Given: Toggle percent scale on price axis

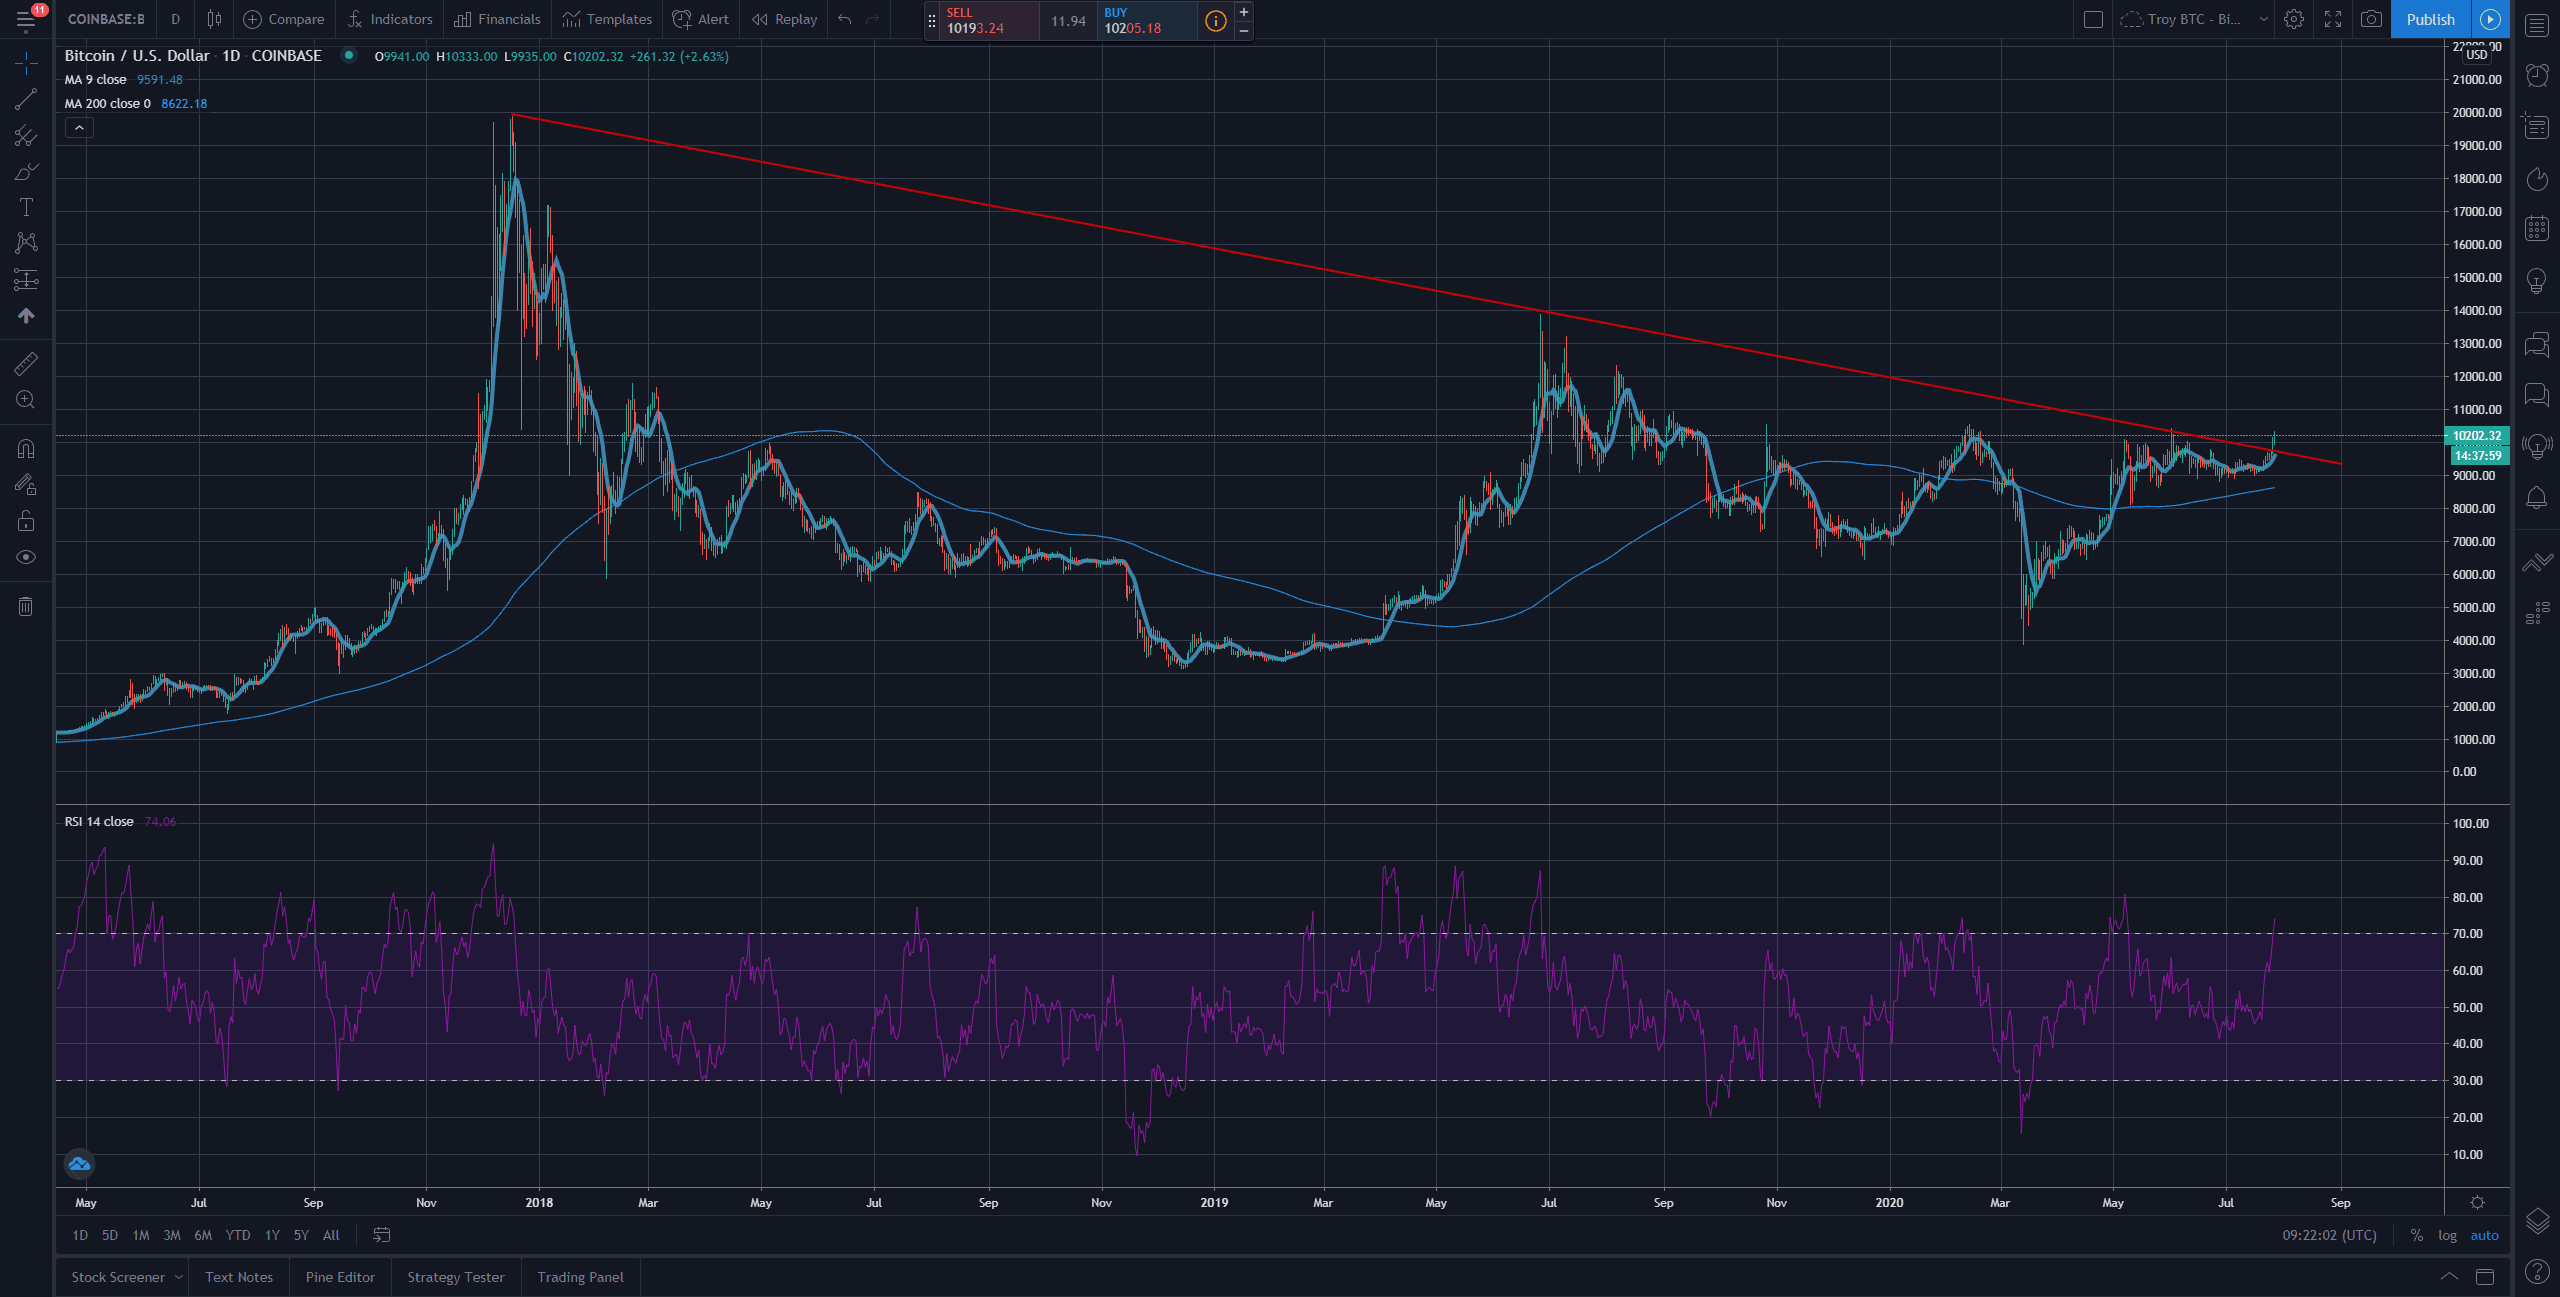Looking at the screenshot, I should click(x=2416, y=1235).
